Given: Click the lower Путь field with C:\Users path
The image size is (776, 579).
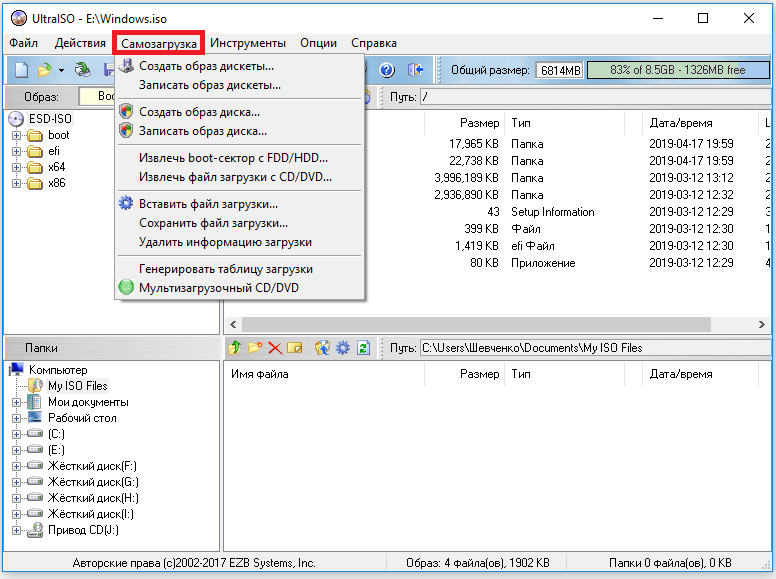Looking at the screenshot, I should pyautogui.click(x=595, y=348).
